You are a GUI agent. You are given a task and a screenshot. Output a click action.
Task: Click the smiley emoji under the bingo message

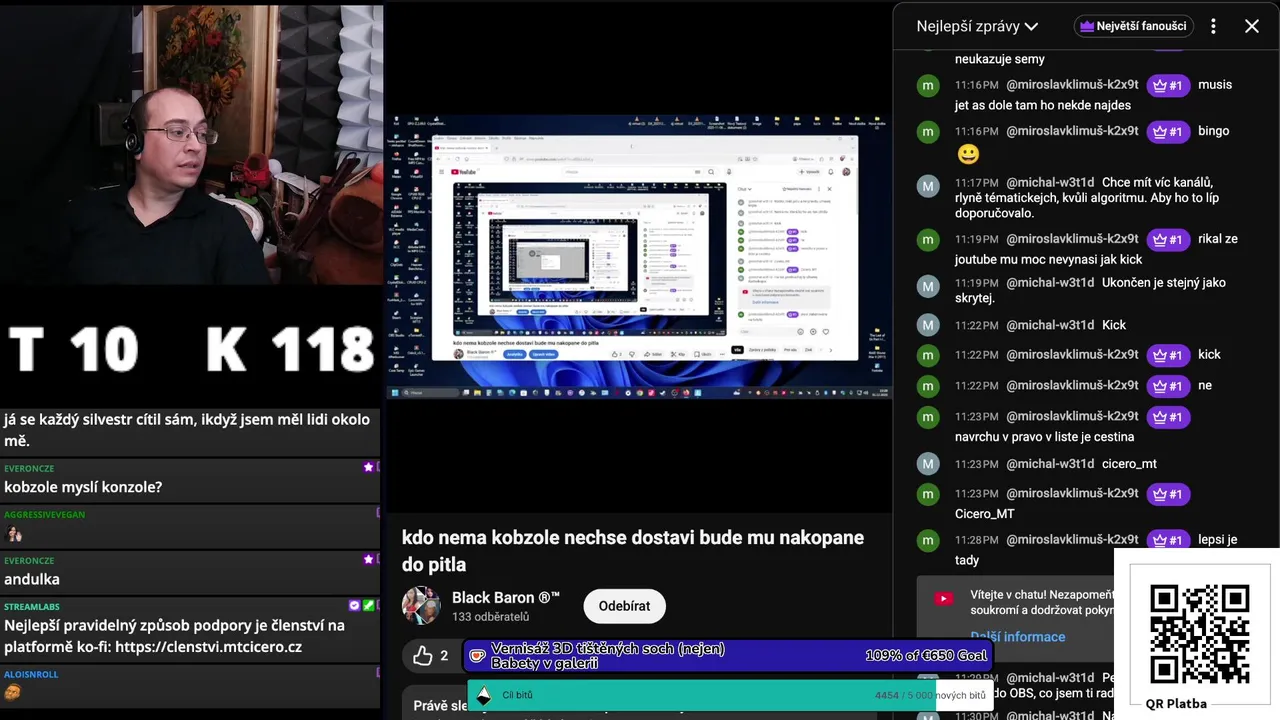968,154
